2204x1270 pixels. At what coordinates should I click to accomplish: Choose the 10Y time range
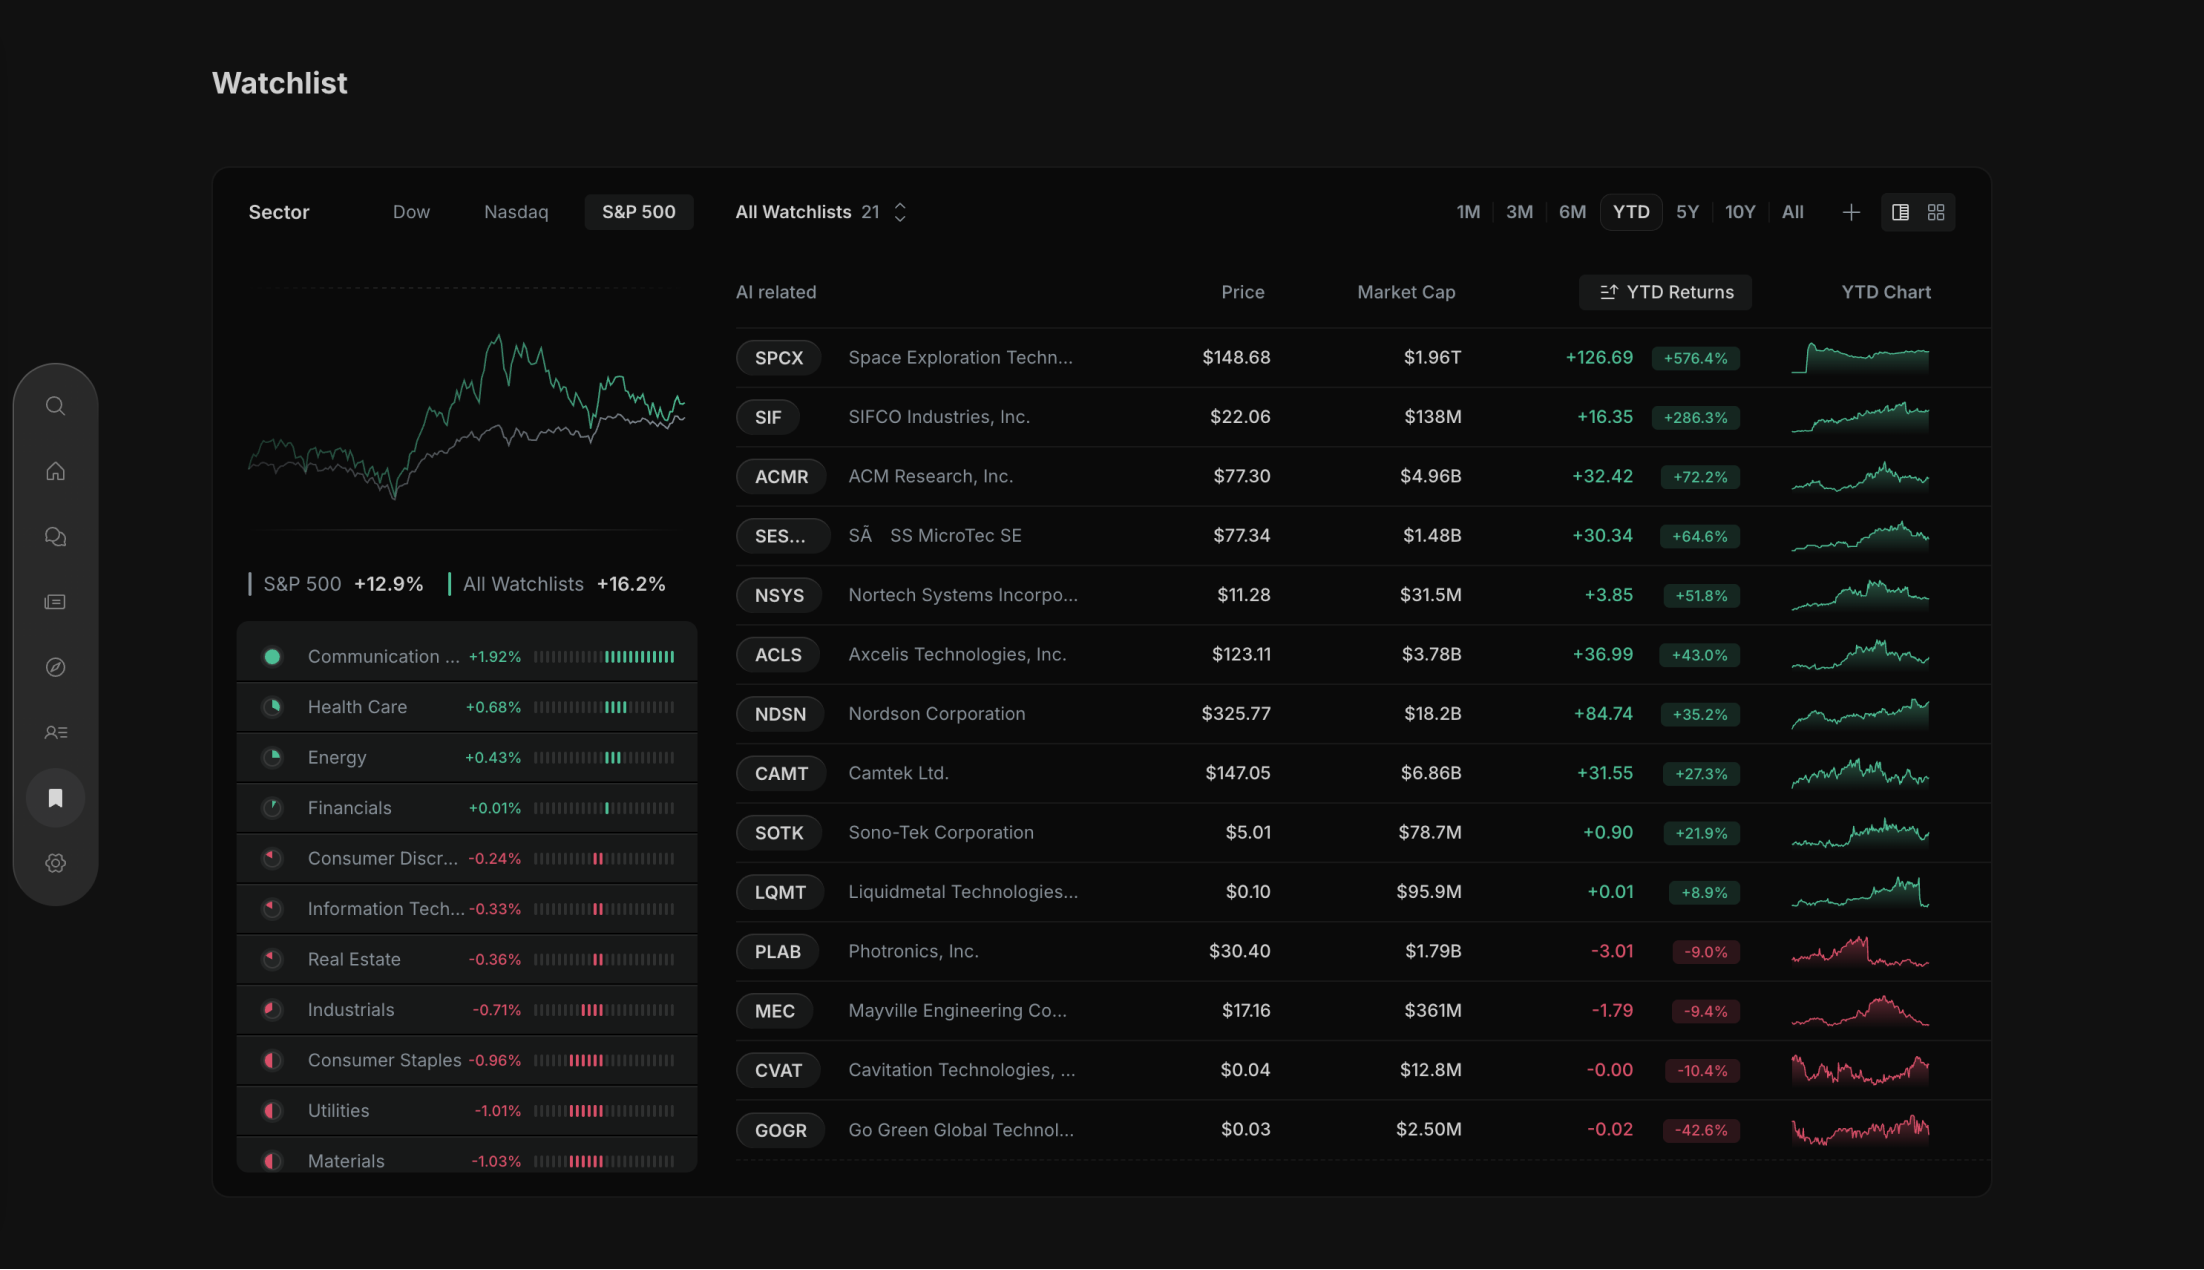click(x=1740, y=212)
